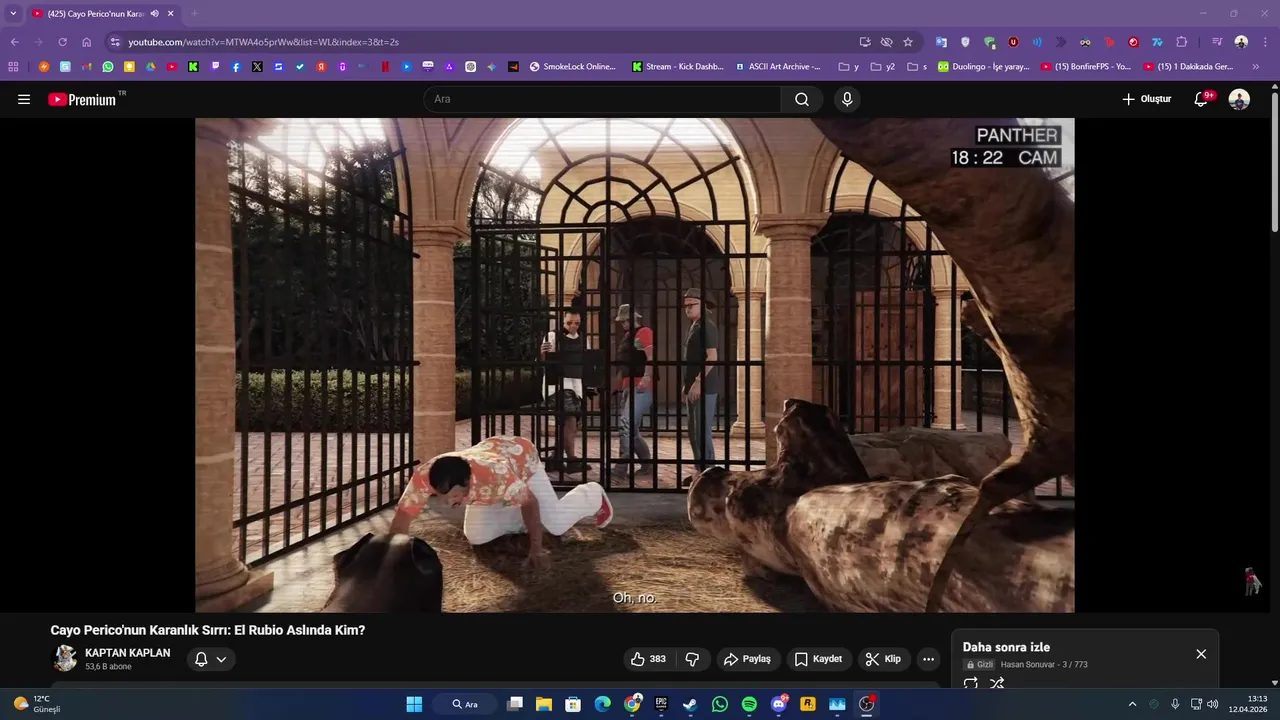Reload the page with the refresh icon
1280x720 pixels.
[62, 42]
